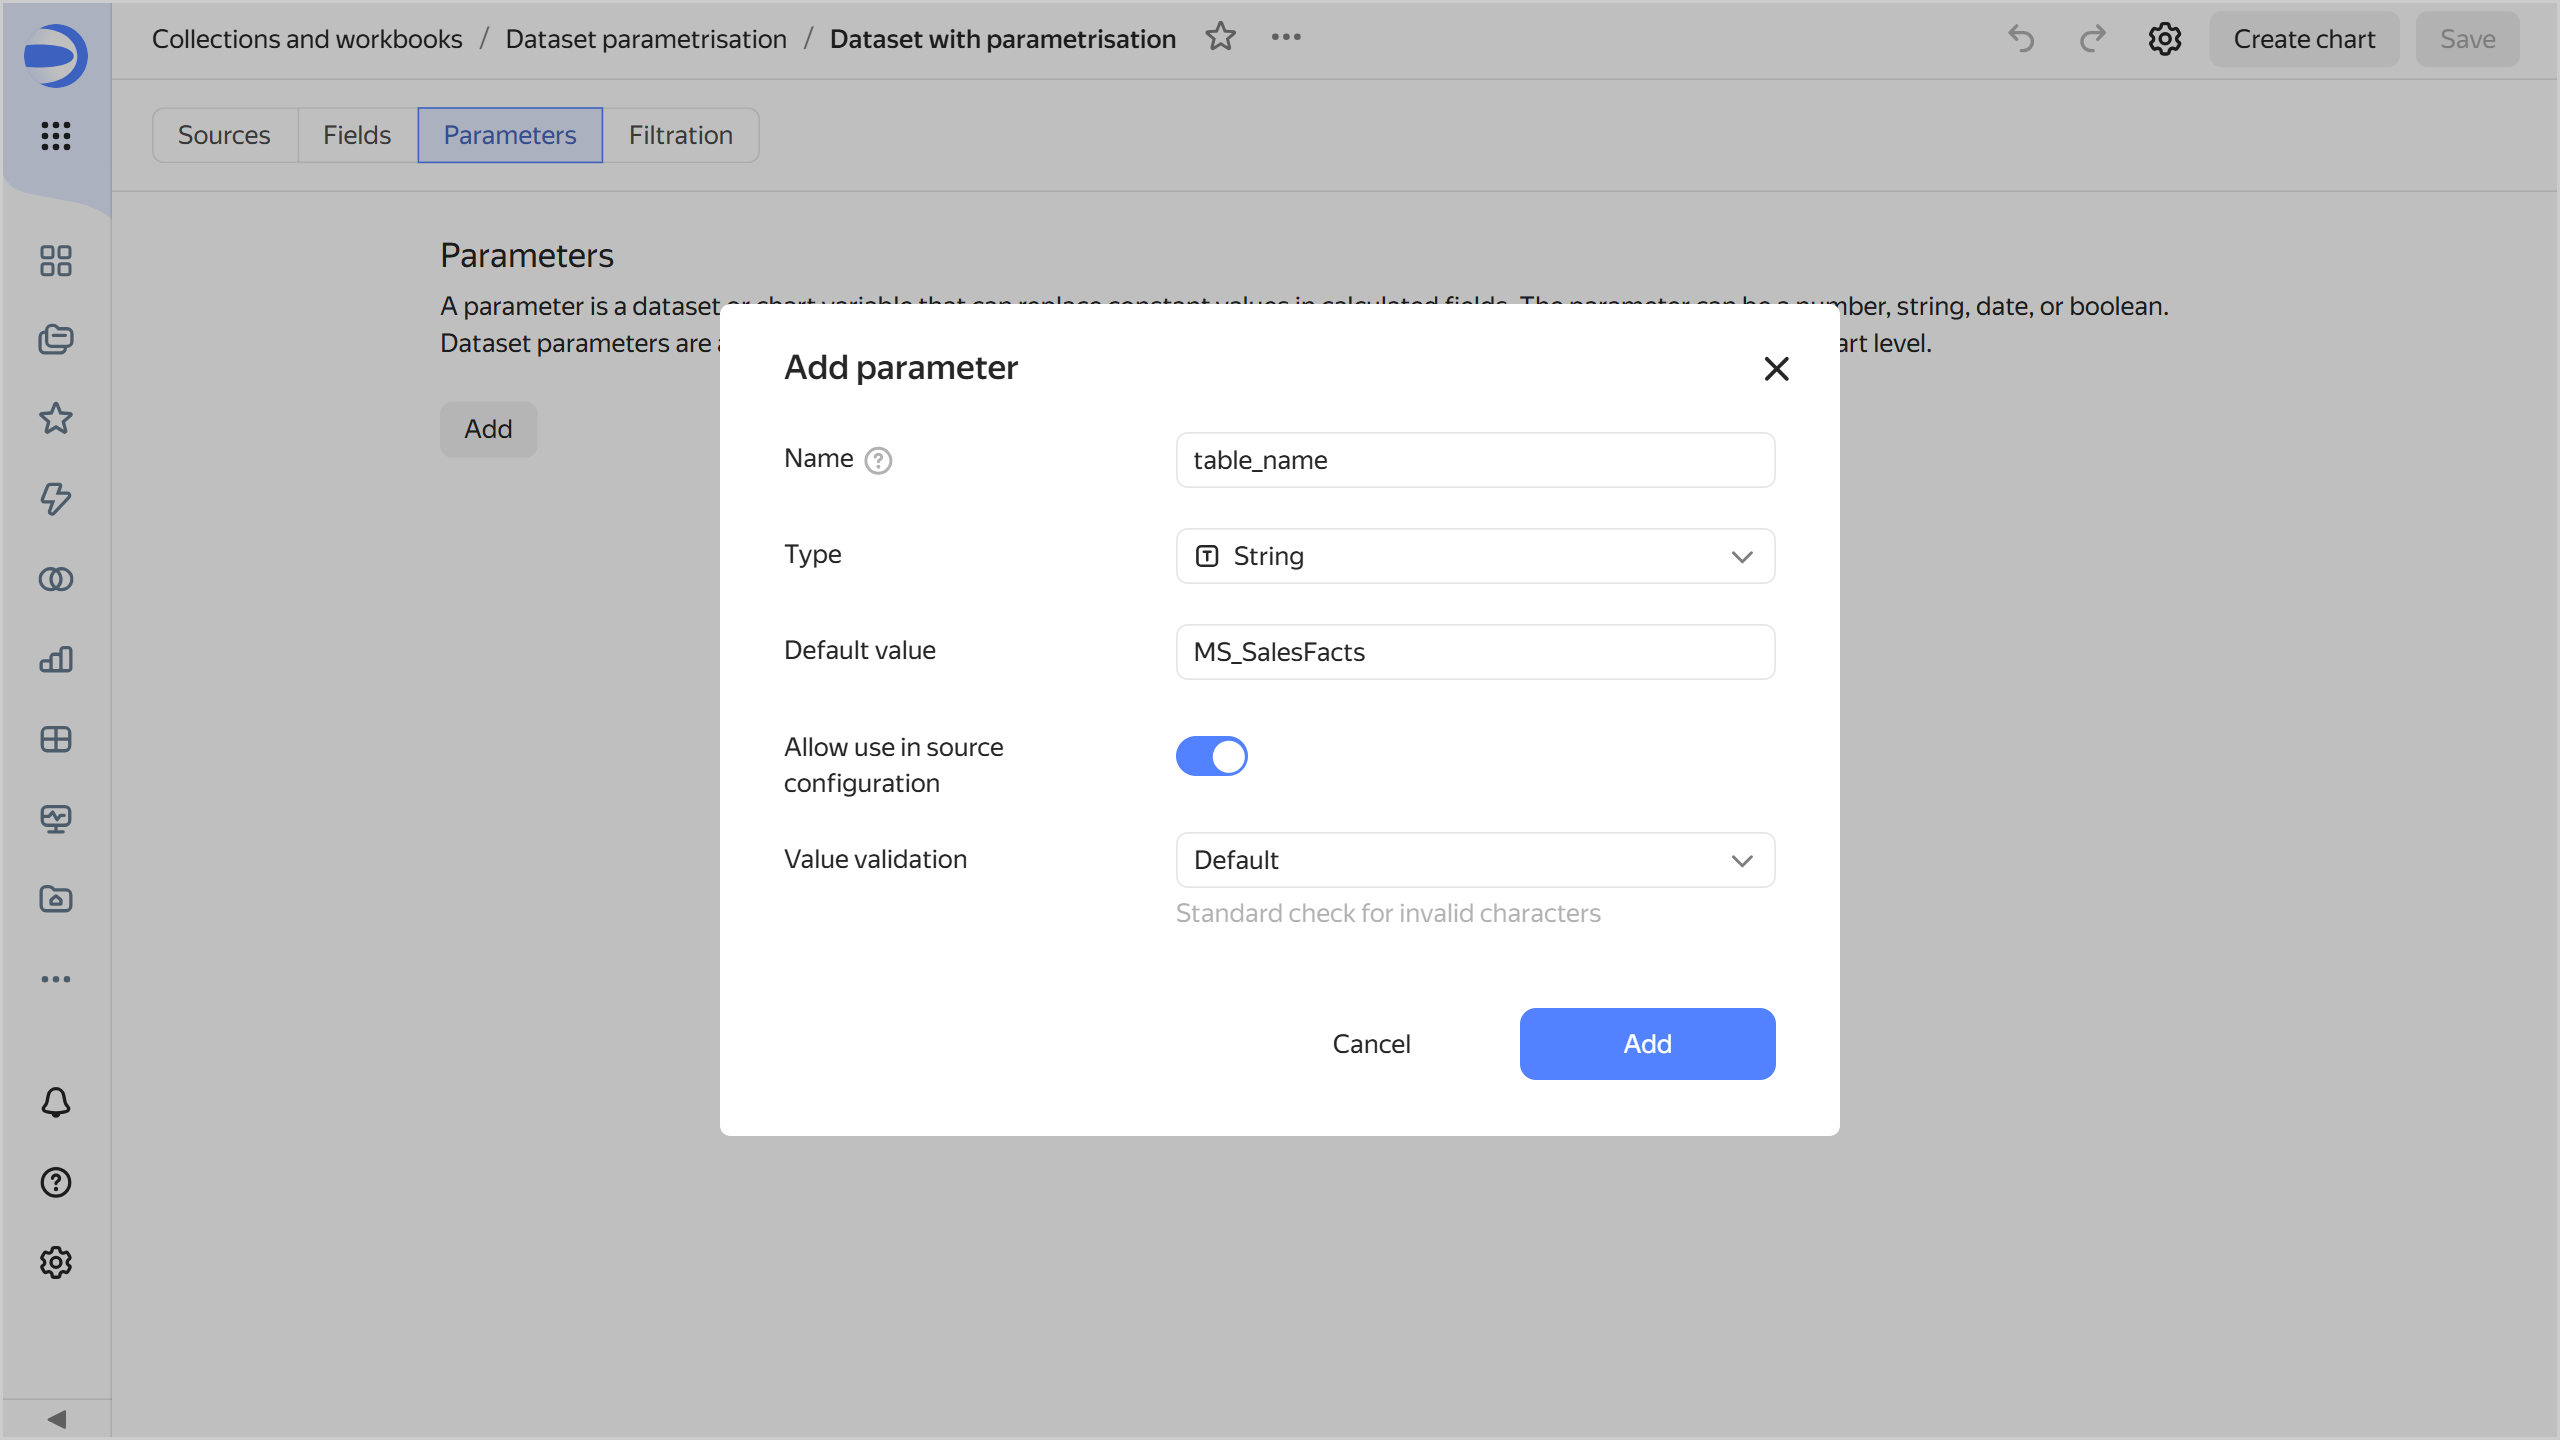This screenshot has width=2560, height=1440.
Task: Mark dataset as favorite with star
Action: click(1220, 37)
